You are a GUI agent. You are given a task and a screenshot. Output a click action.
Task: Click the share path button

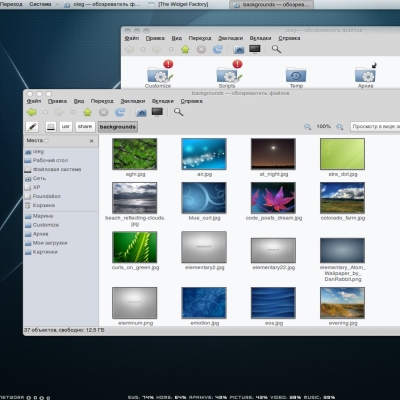pos(85,127)
